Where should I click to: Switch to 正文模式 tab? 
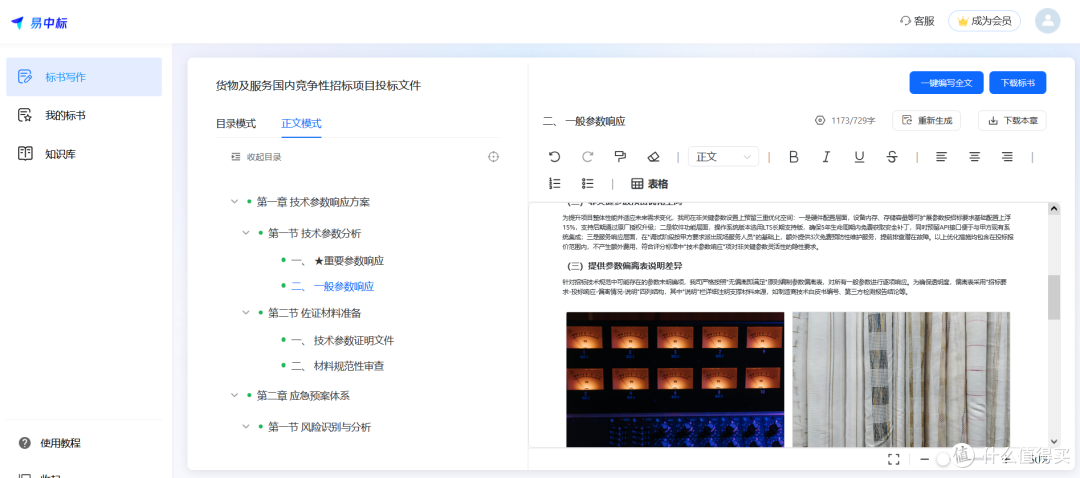(301, 124)
